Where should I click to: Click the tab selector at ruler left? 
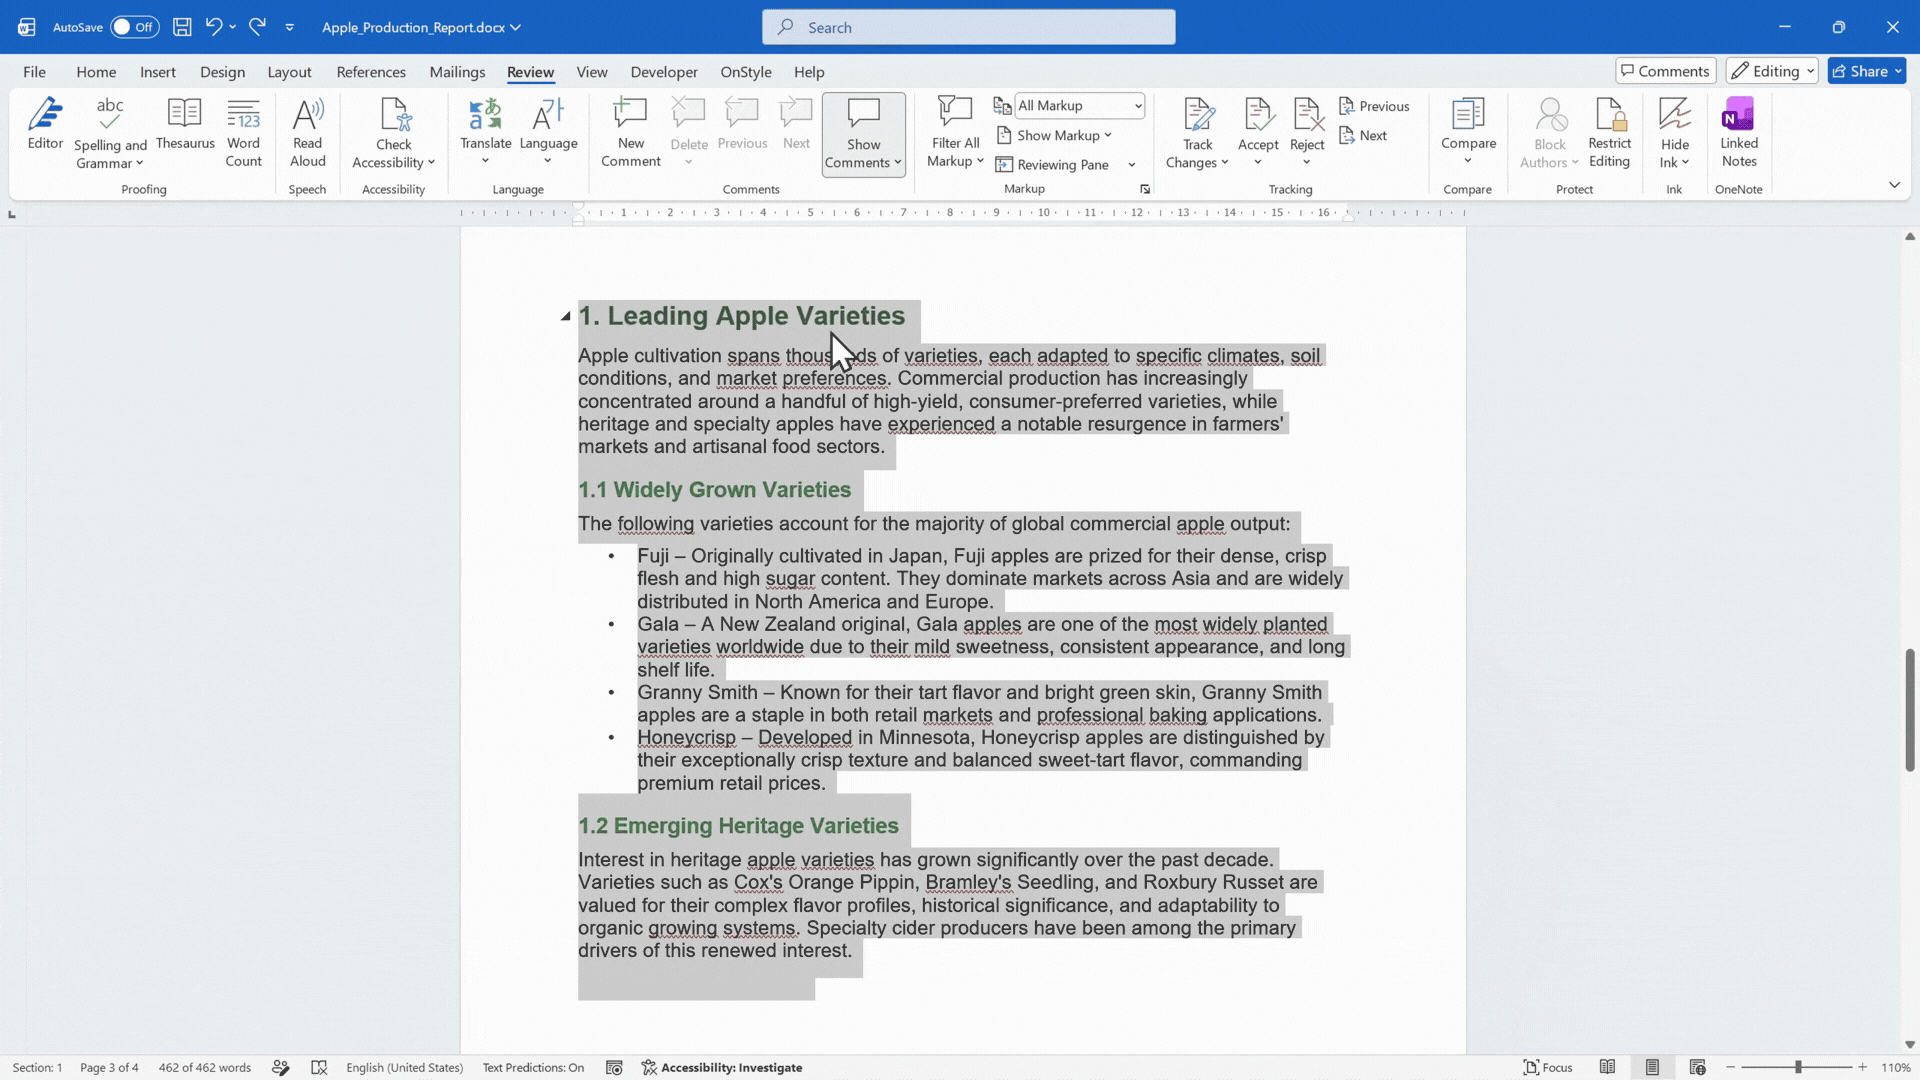[11, 214]
